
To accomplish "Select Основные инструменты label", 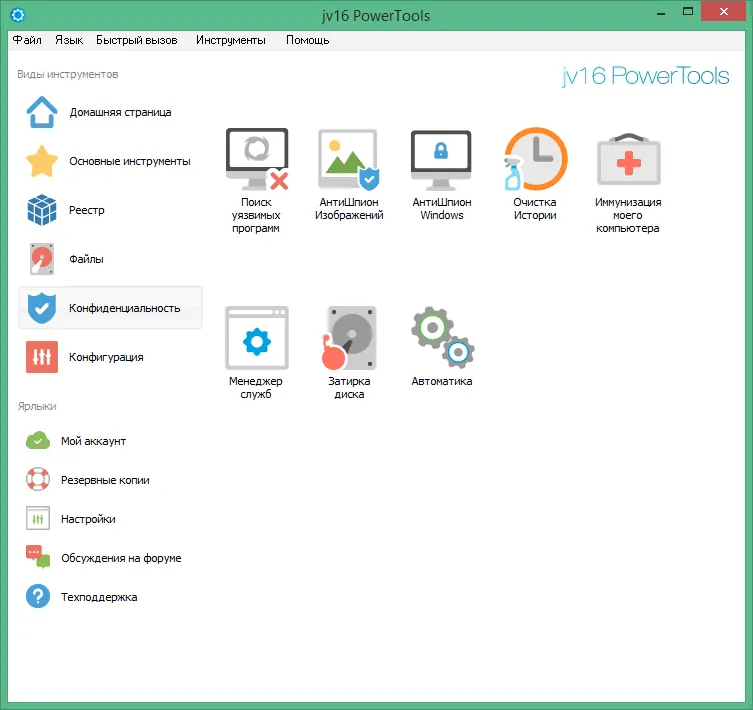I will pyautogui.click(x=130, y=161).
